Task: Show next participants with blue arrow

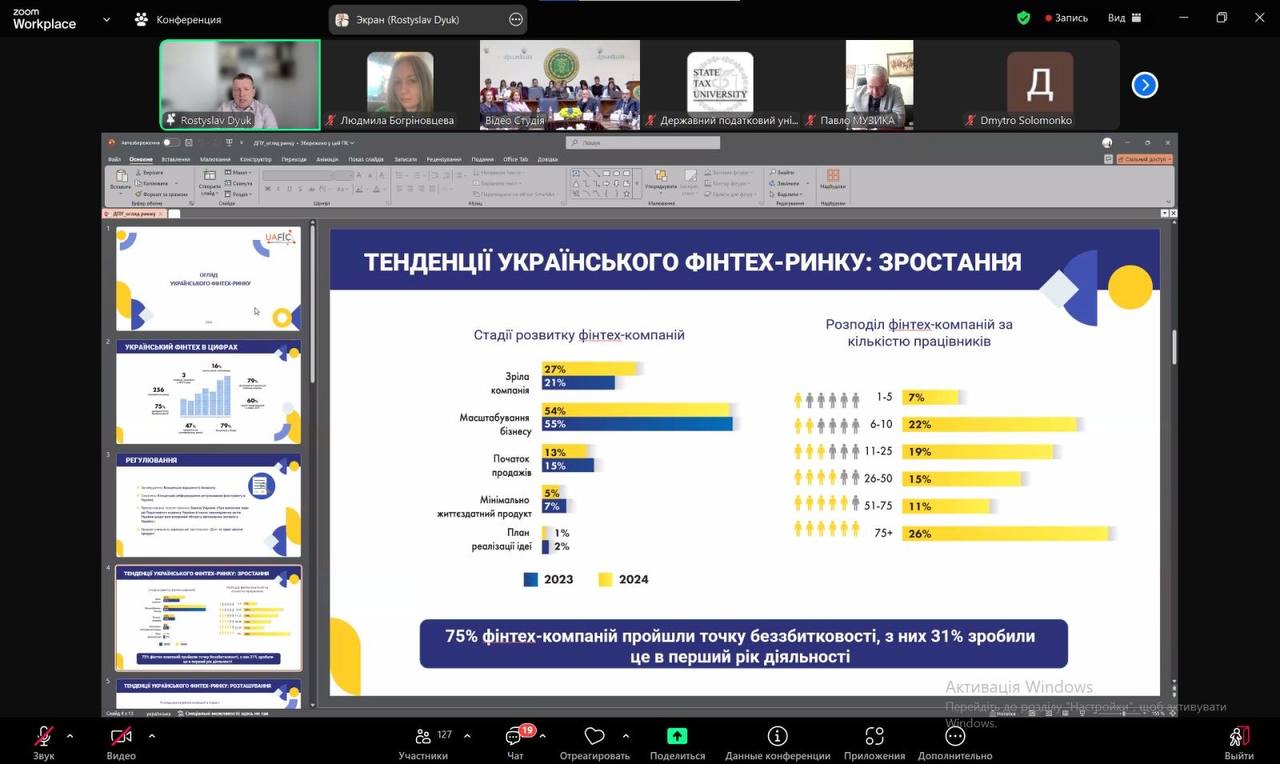Action: (1144, 86)
